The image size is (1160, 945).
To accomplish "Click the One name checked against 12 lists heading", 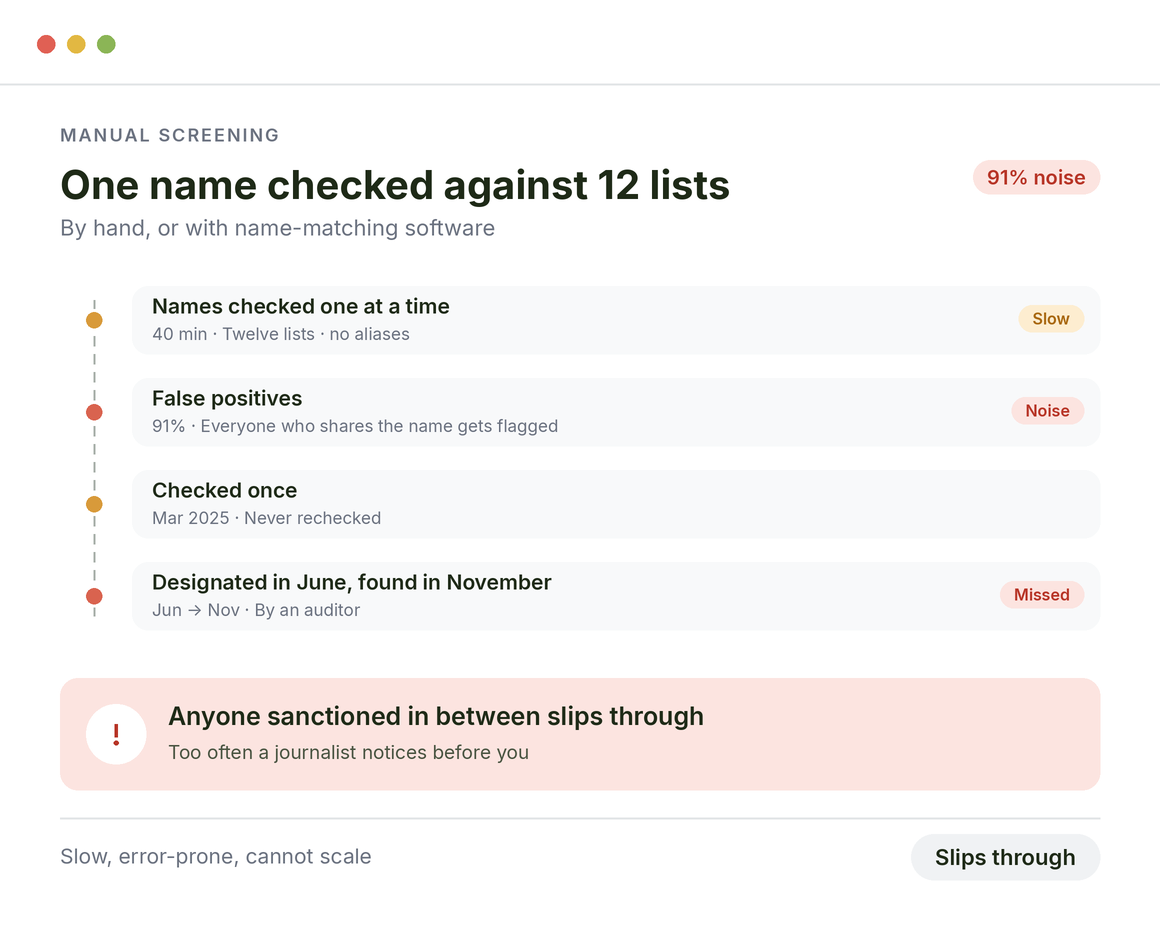I will tap(394, 185).
